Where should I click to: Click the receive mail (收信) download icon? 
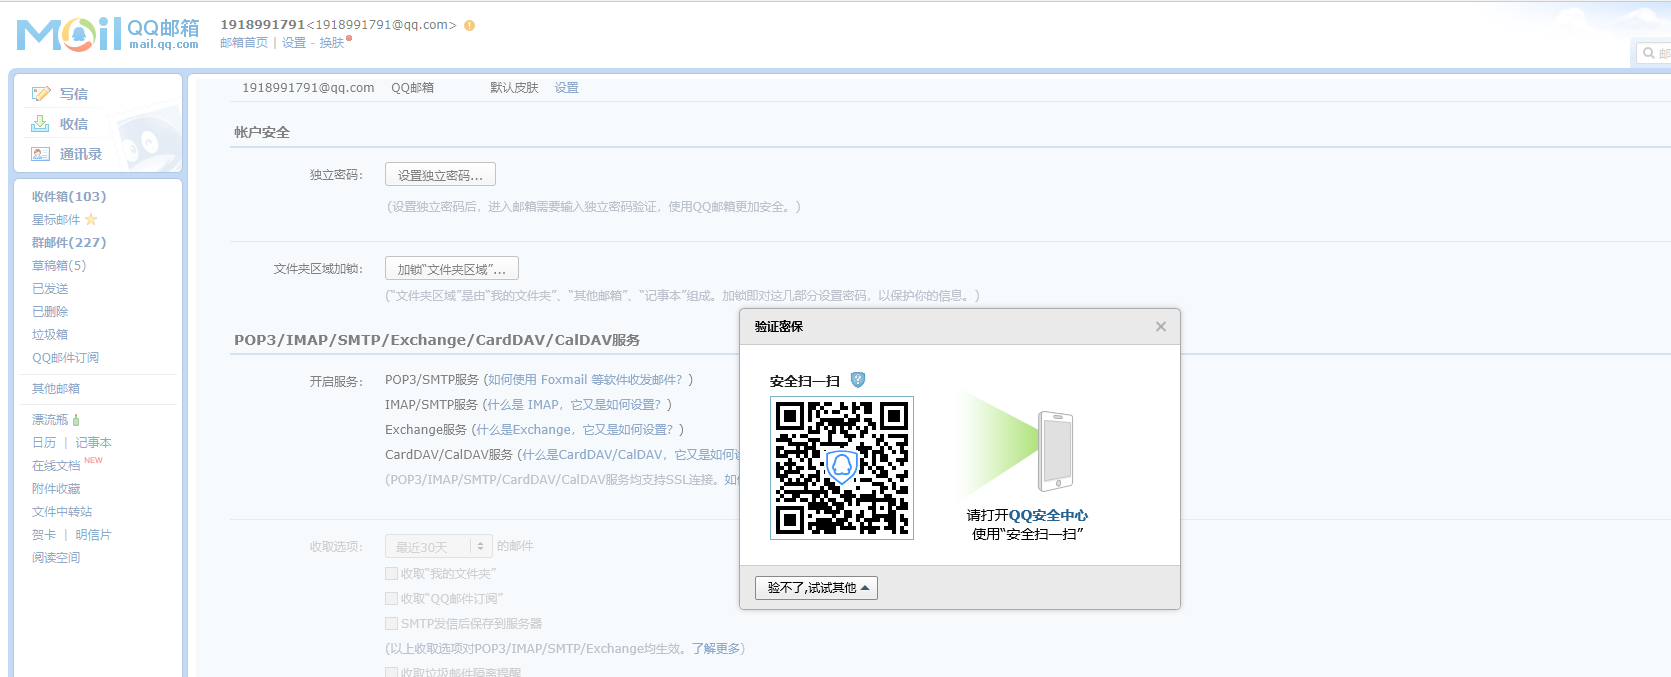[40, 124]
